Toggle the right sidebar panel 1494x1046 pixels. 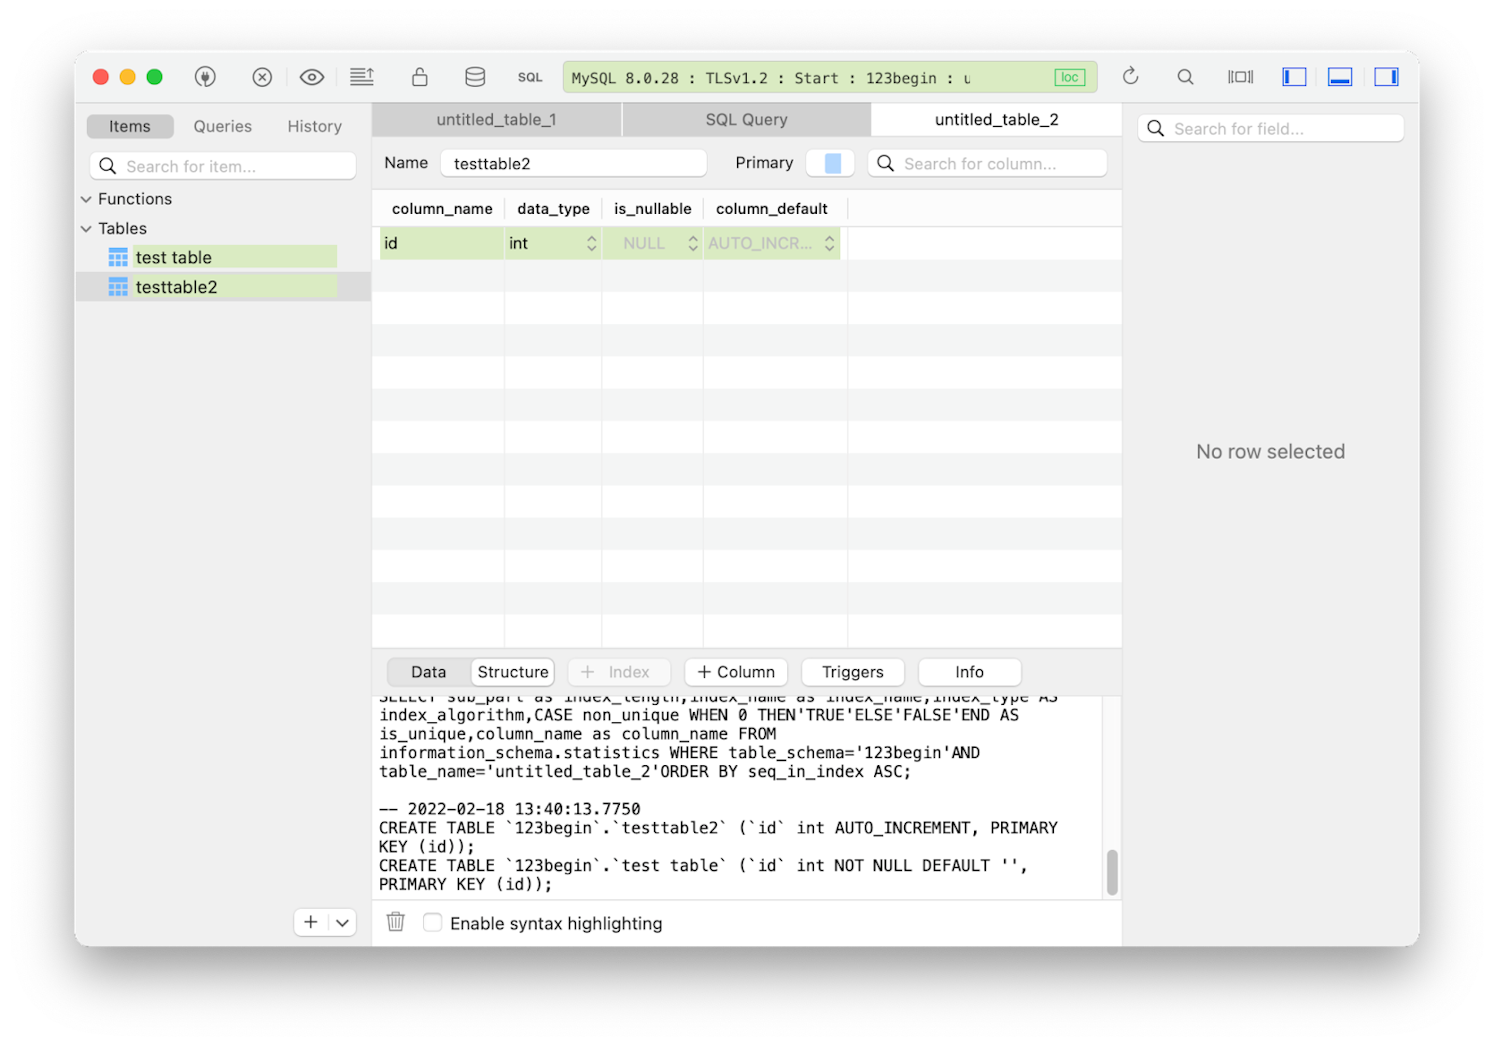[1386, 77]
